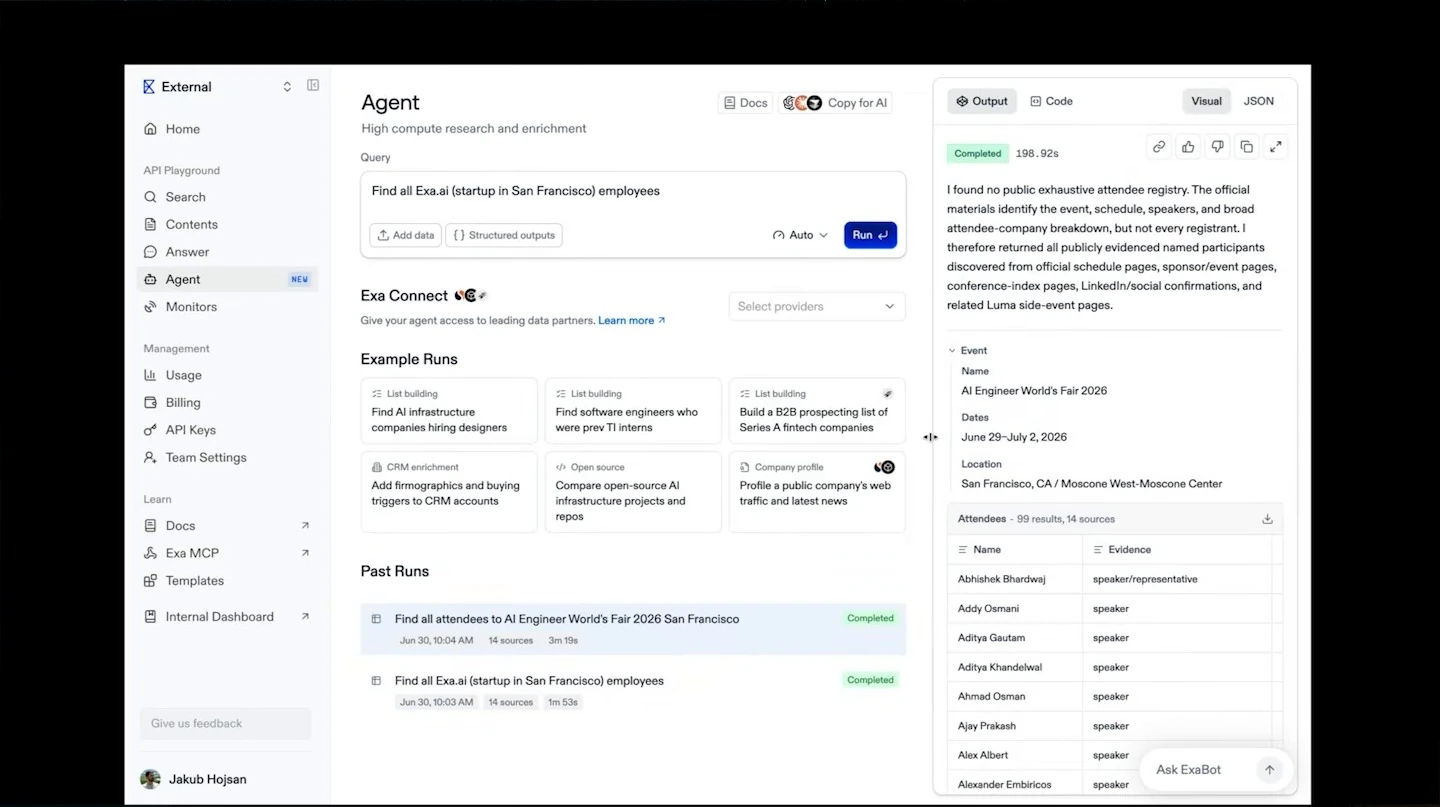The width and height of the screenshot is (1440, 807).
Task: Copy the output link icon
Action: [1159, 147]
